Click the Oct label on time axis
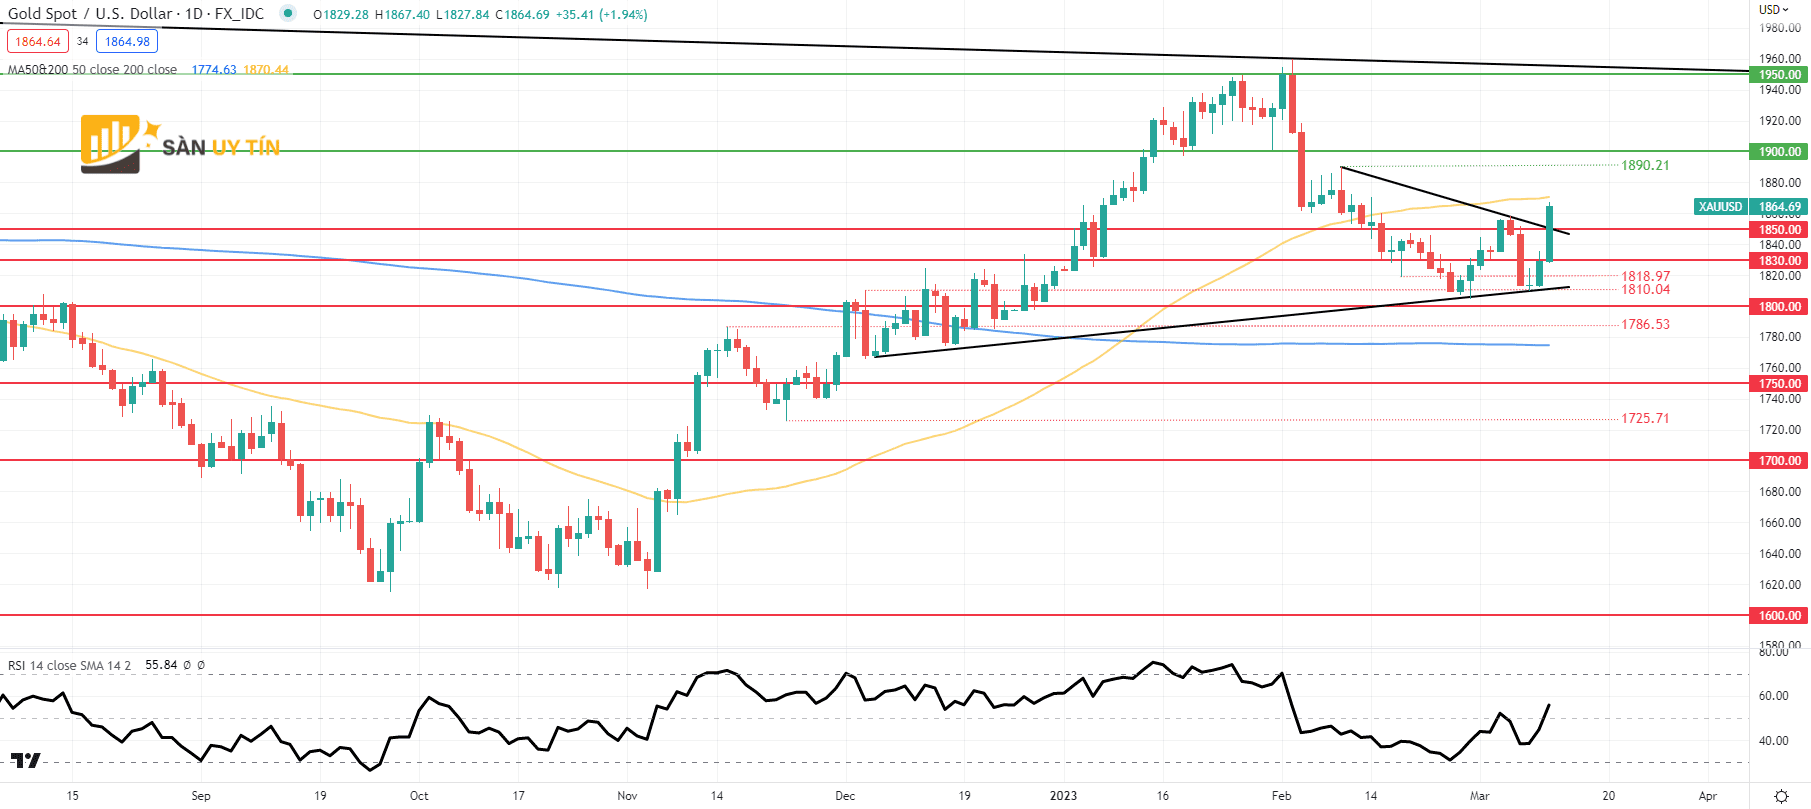 (419, 796)
